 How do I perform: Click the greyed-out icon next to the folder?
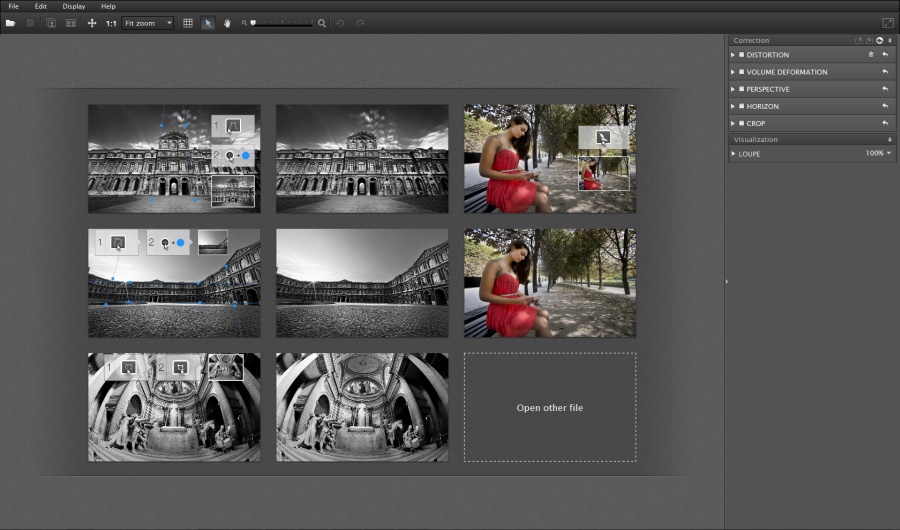tap(30, 23)
